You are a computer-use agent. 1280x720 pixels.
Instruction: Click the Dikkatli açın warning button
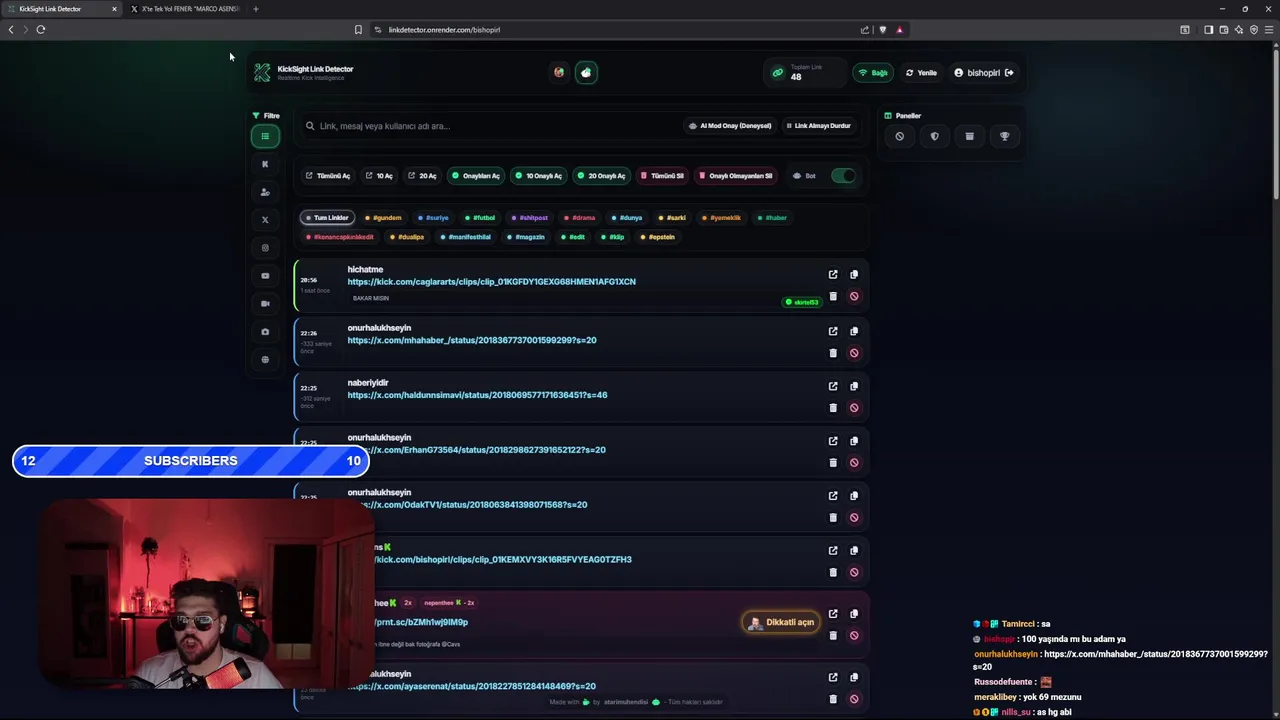(x=781, y=622)
